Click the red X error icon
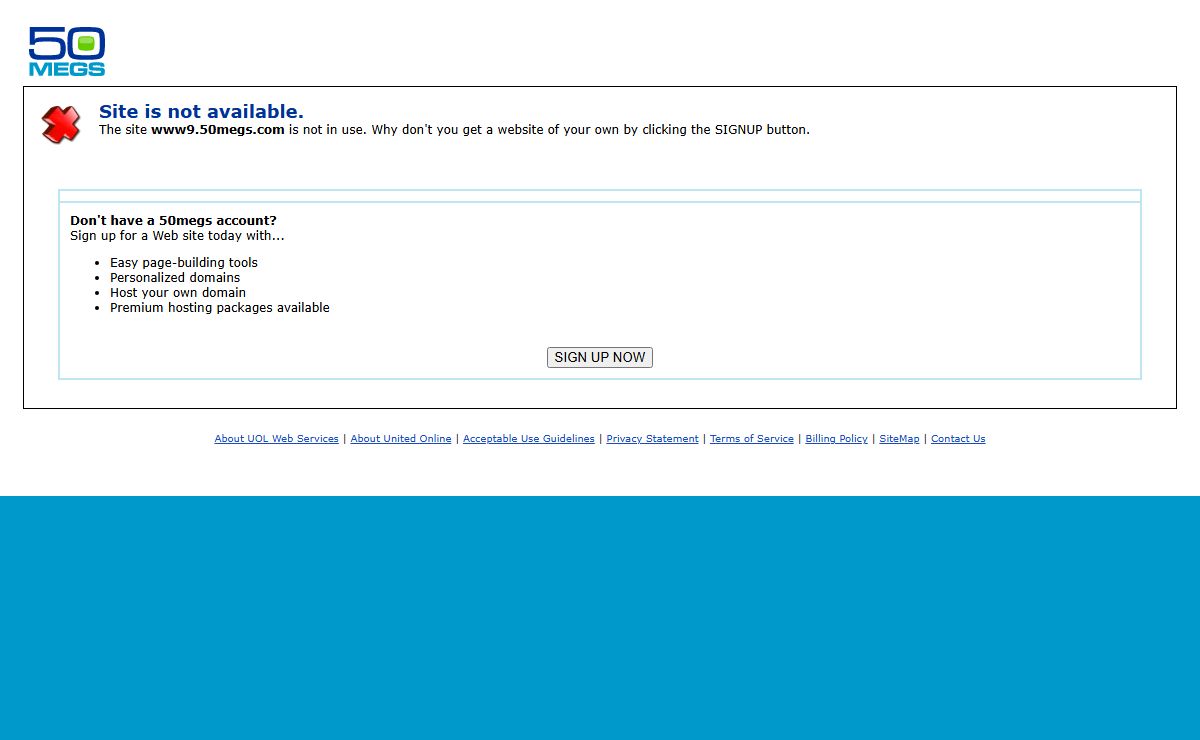Viewport: 1200px width, 740px height. coord(61,124)
